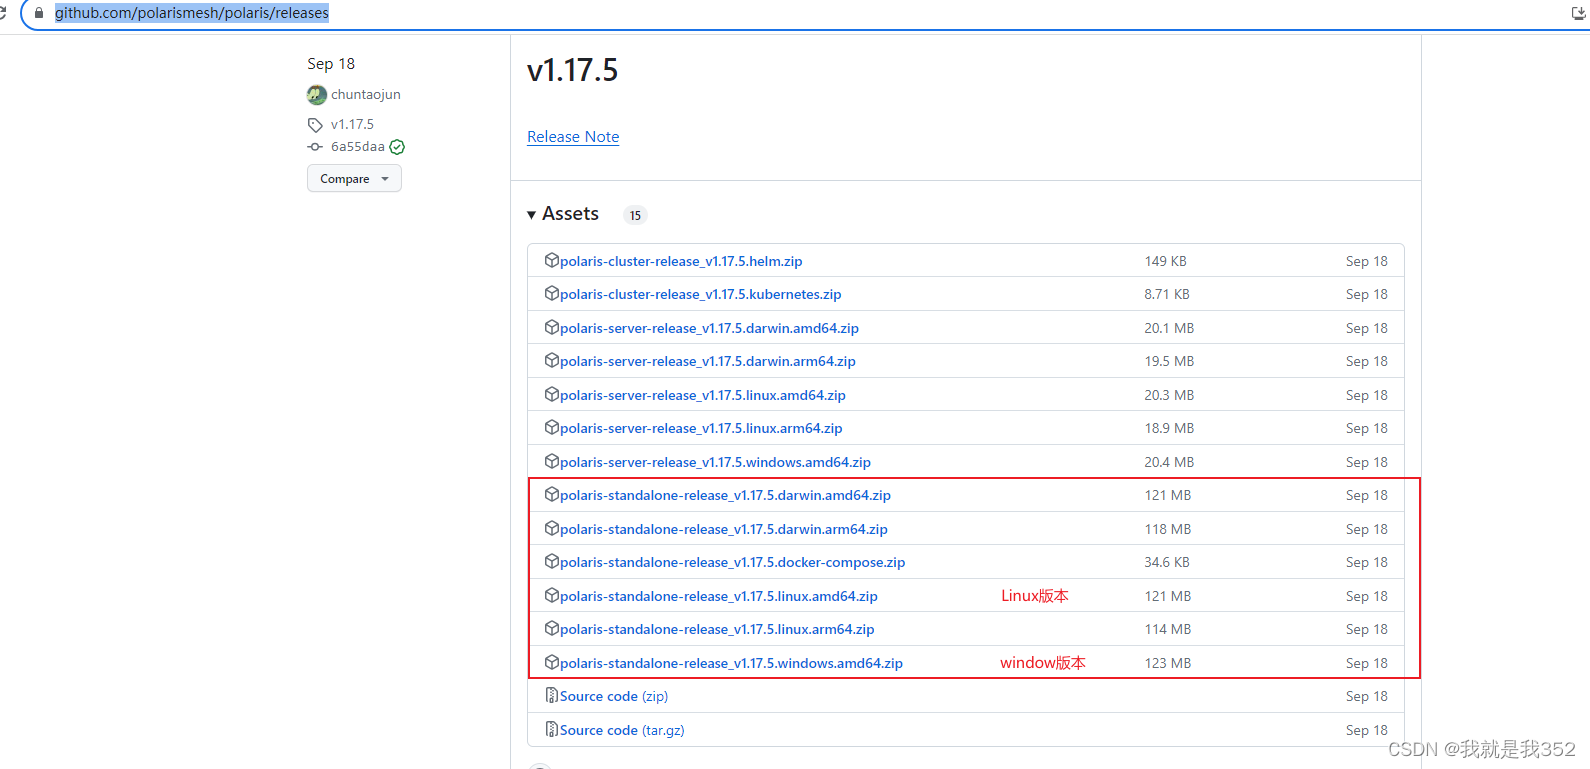Click the 20.4 MB size value
Viewport: 1590px width, 769px height.
(x=1170, y=462)
